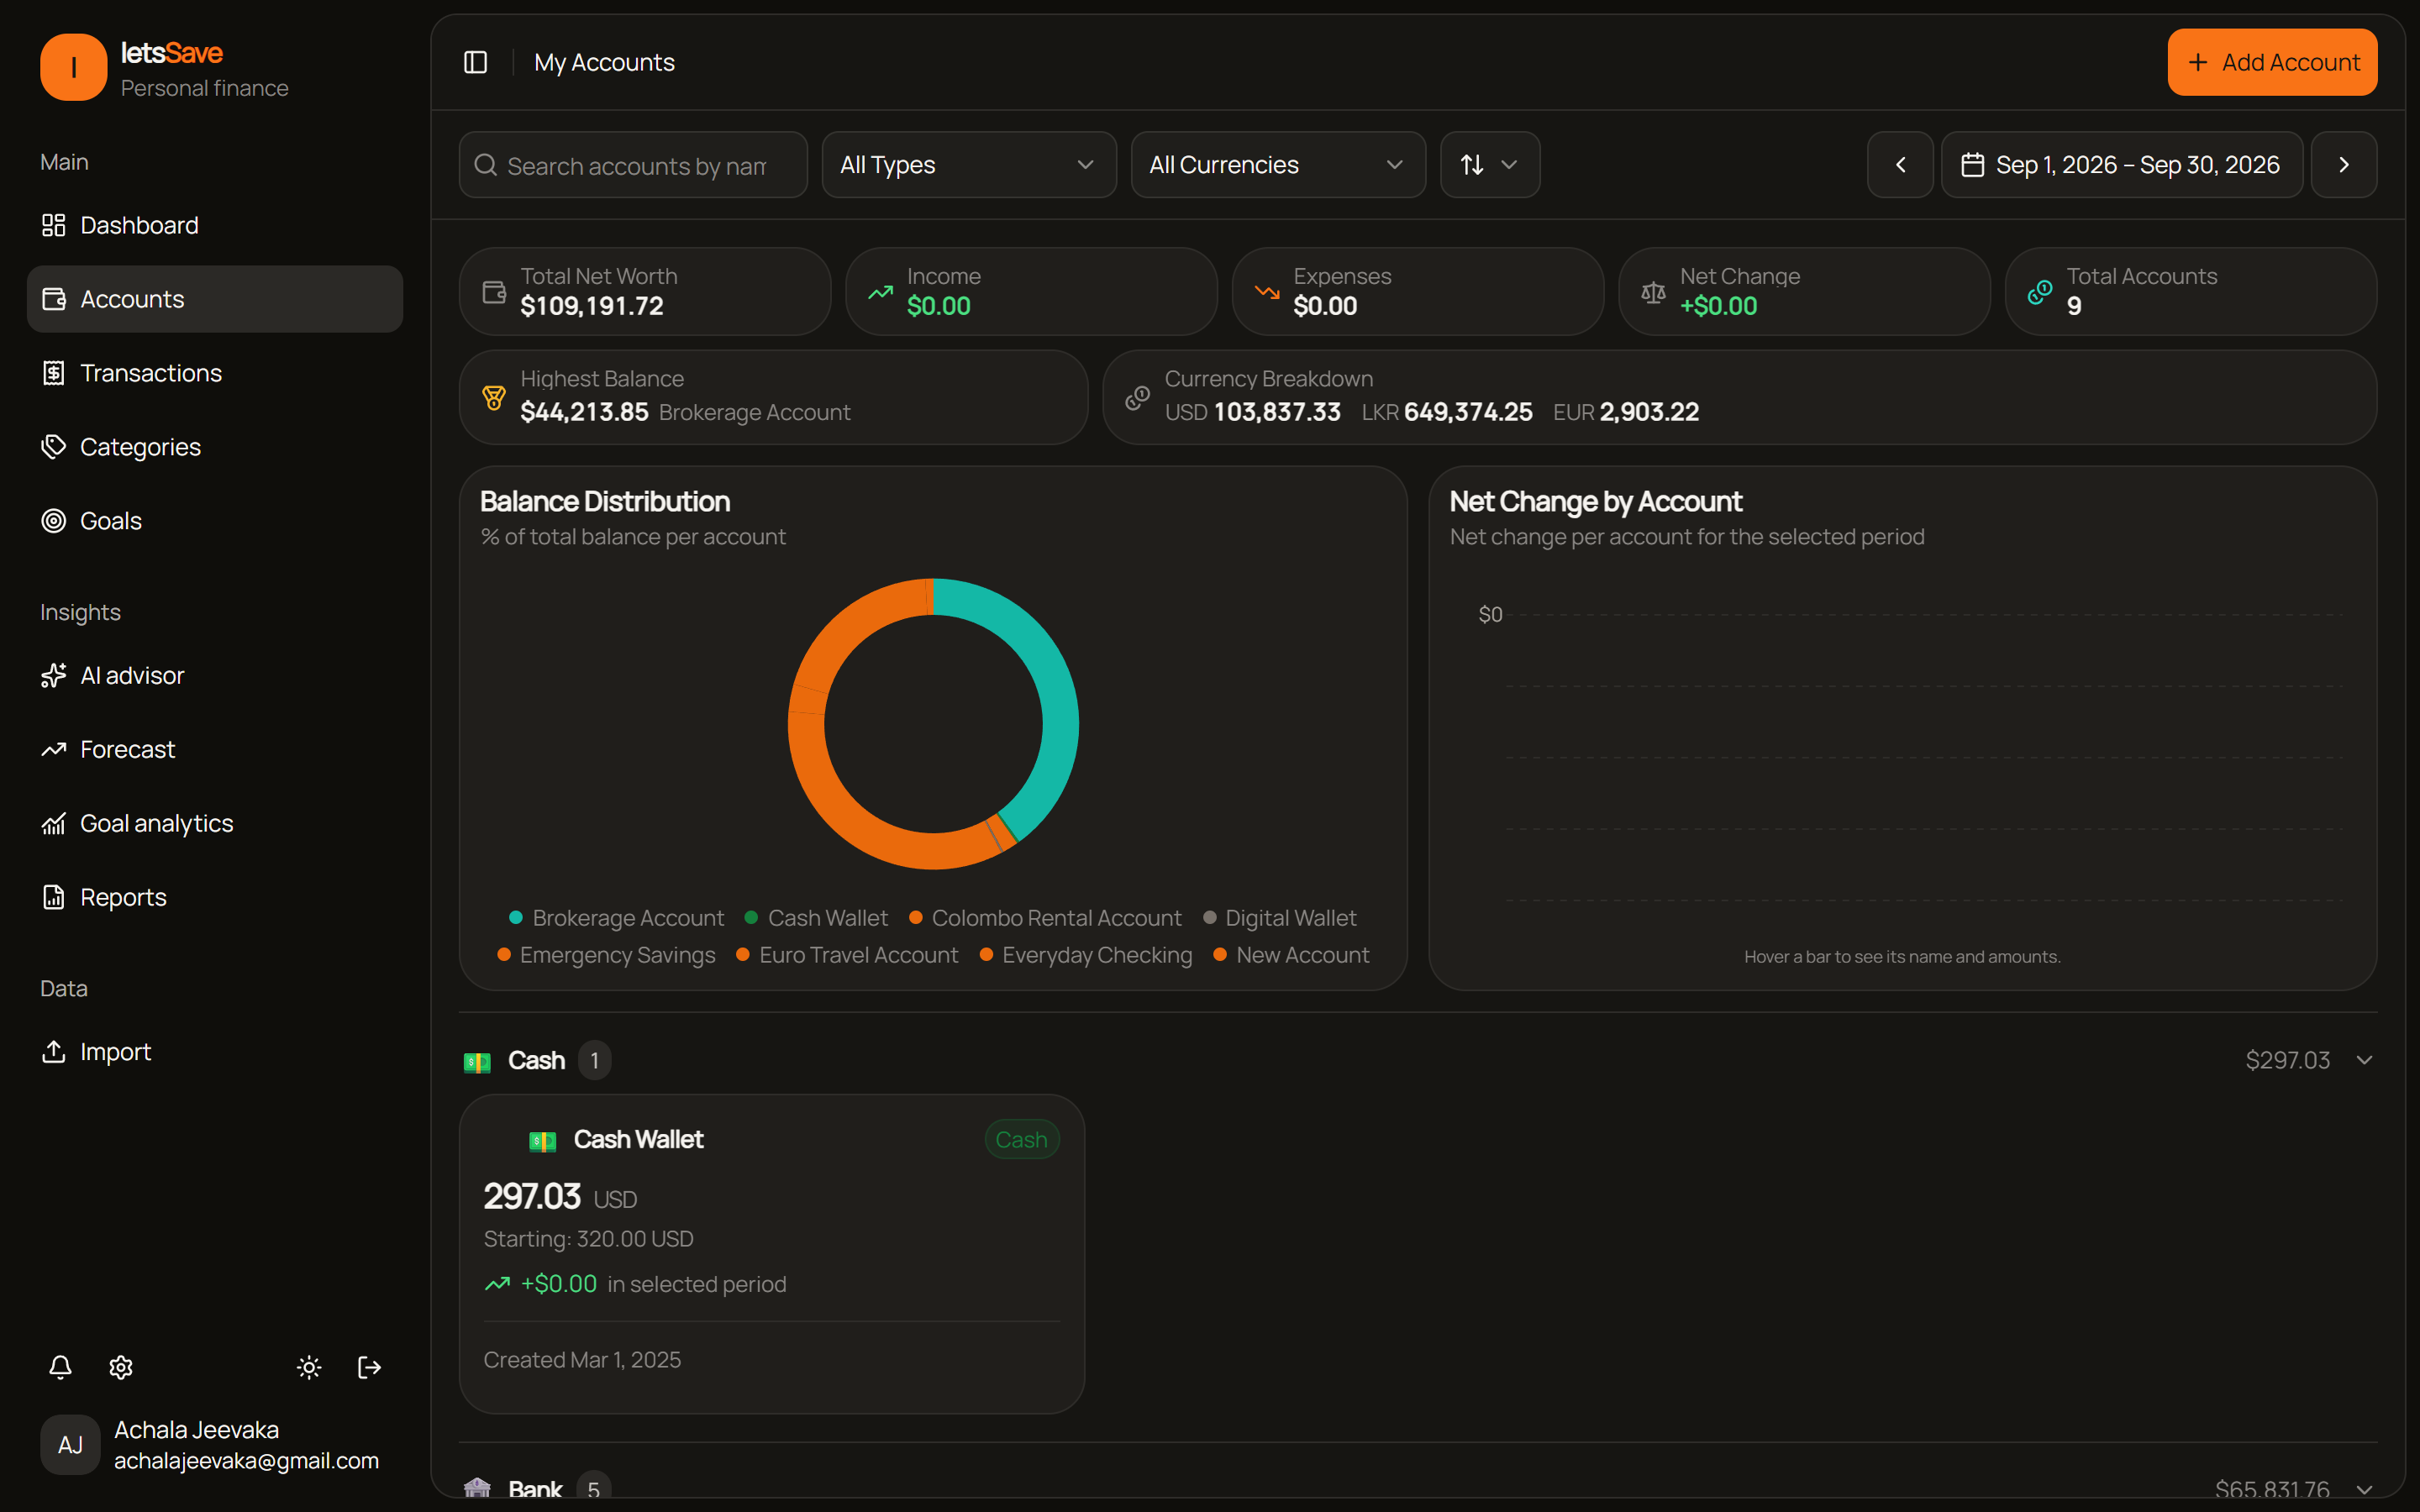Click Cash Wallet card money icon
The height and width of the screenshot is (1512, 2420).
(x=542, y=1141)
